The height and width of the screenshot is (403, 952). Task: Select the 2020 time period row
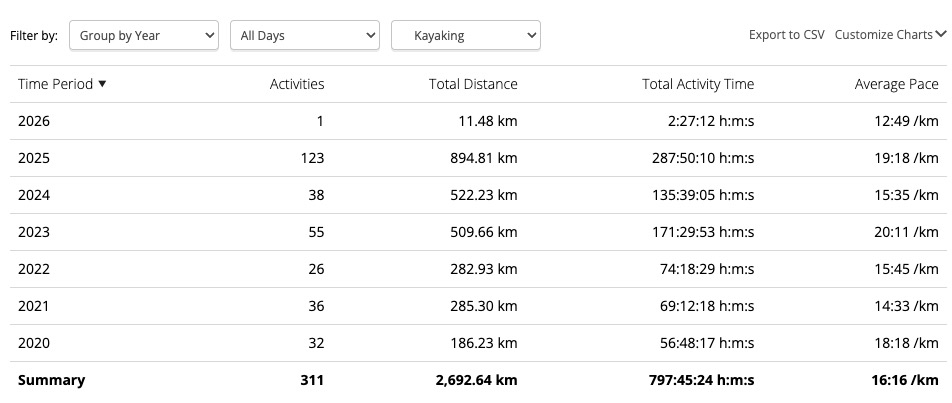[34, 343]
